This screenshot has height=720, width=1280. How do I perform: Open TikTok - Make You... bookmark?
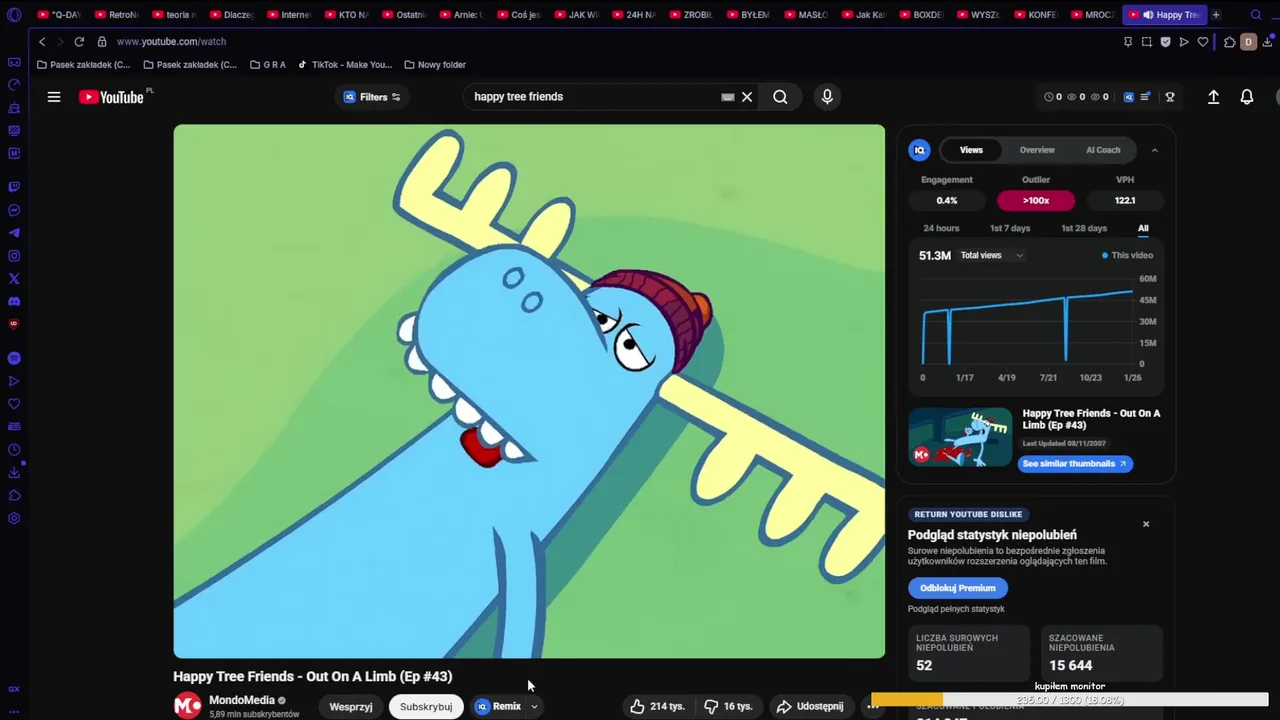pyautogui.click(x=345, y=65)
